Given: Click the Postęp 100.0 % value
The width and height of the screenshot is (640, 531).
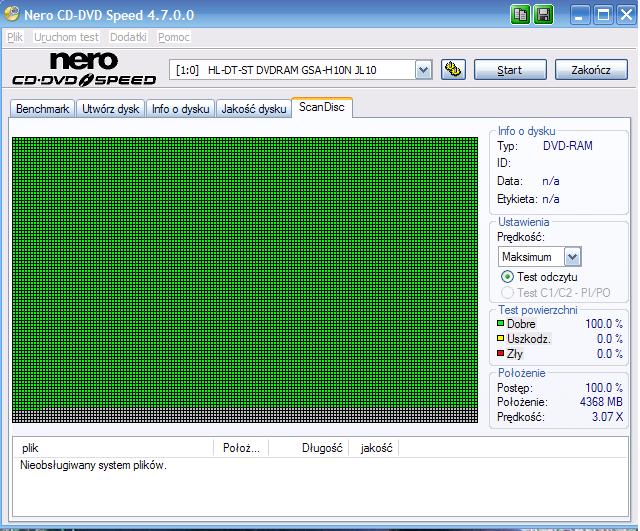Looking at the screenshot, I should point(604,388).
